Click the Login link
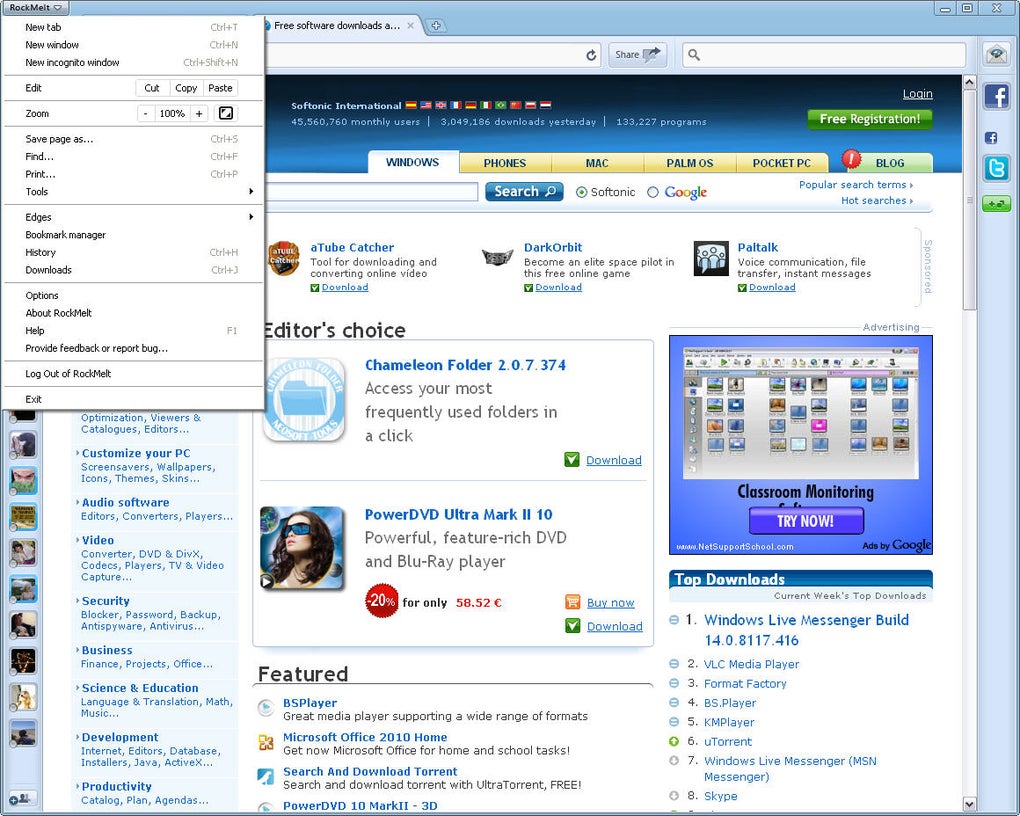Image resolution: width=1020 pixels, height=816 pixels. [x=917, y=94]
